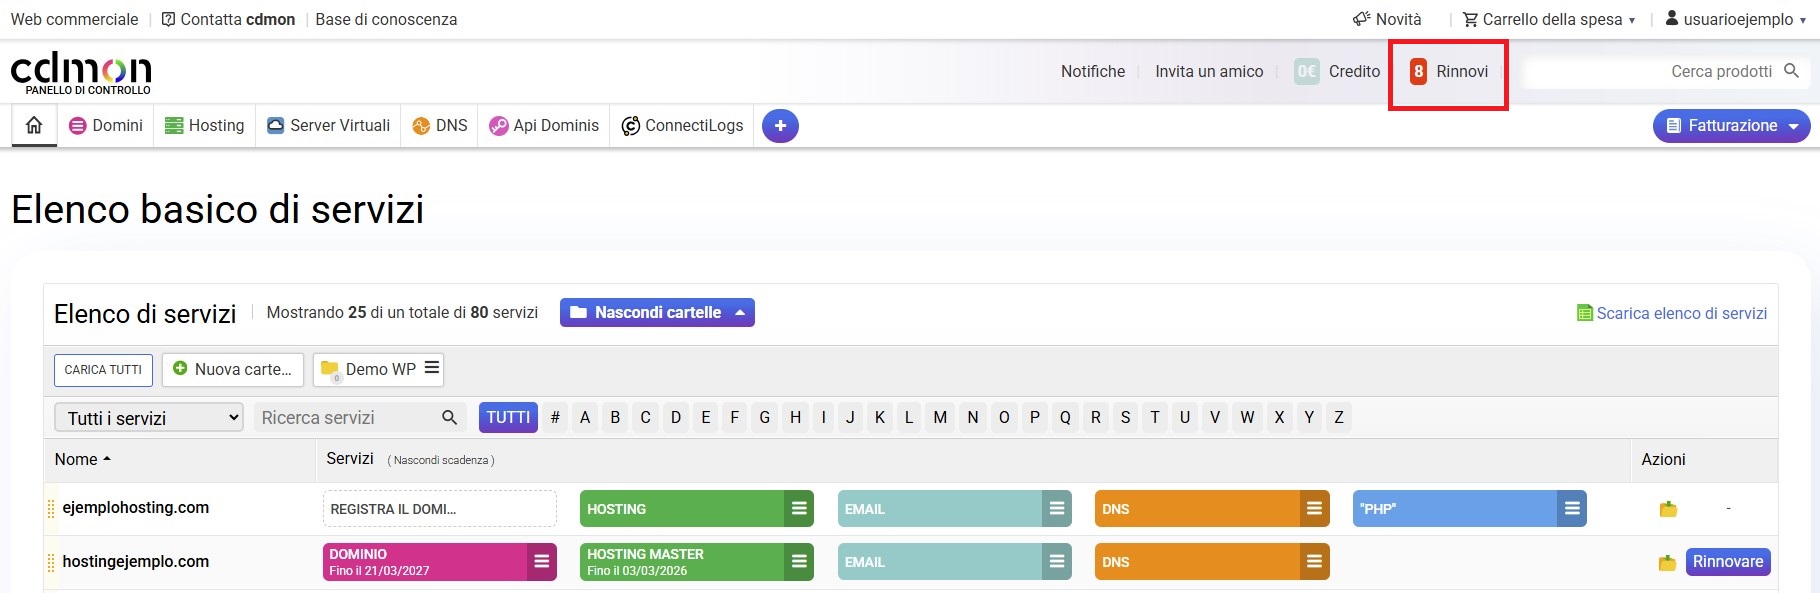1820x593 pixels.
Task: Click folder icon in ejemplohosting.com actions
Action: tap(1667, 510)
